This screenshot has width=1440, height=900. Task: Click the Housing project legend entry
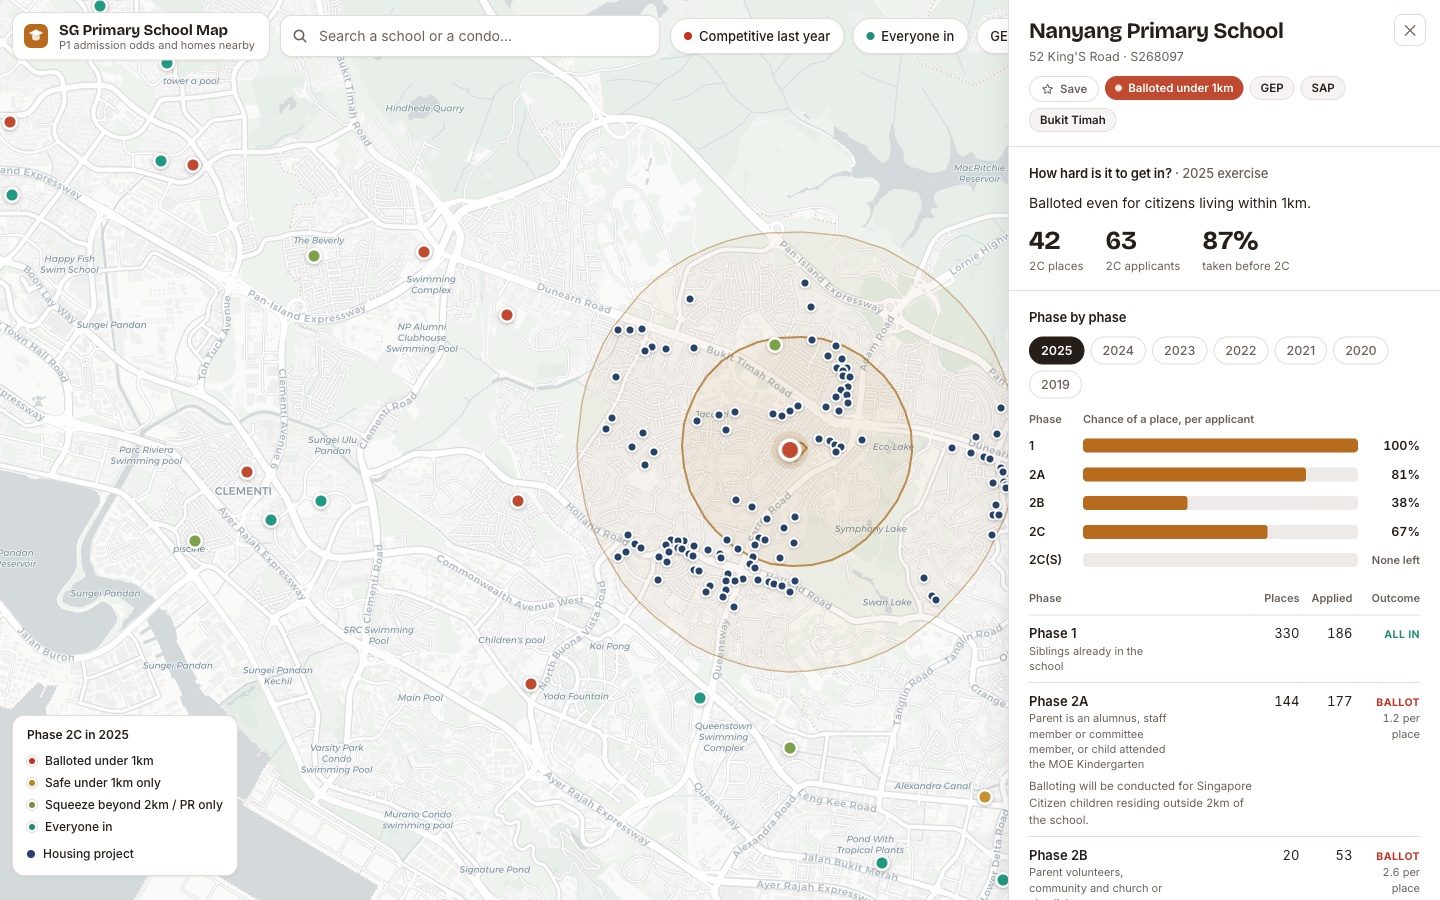[x=80, y=854]
